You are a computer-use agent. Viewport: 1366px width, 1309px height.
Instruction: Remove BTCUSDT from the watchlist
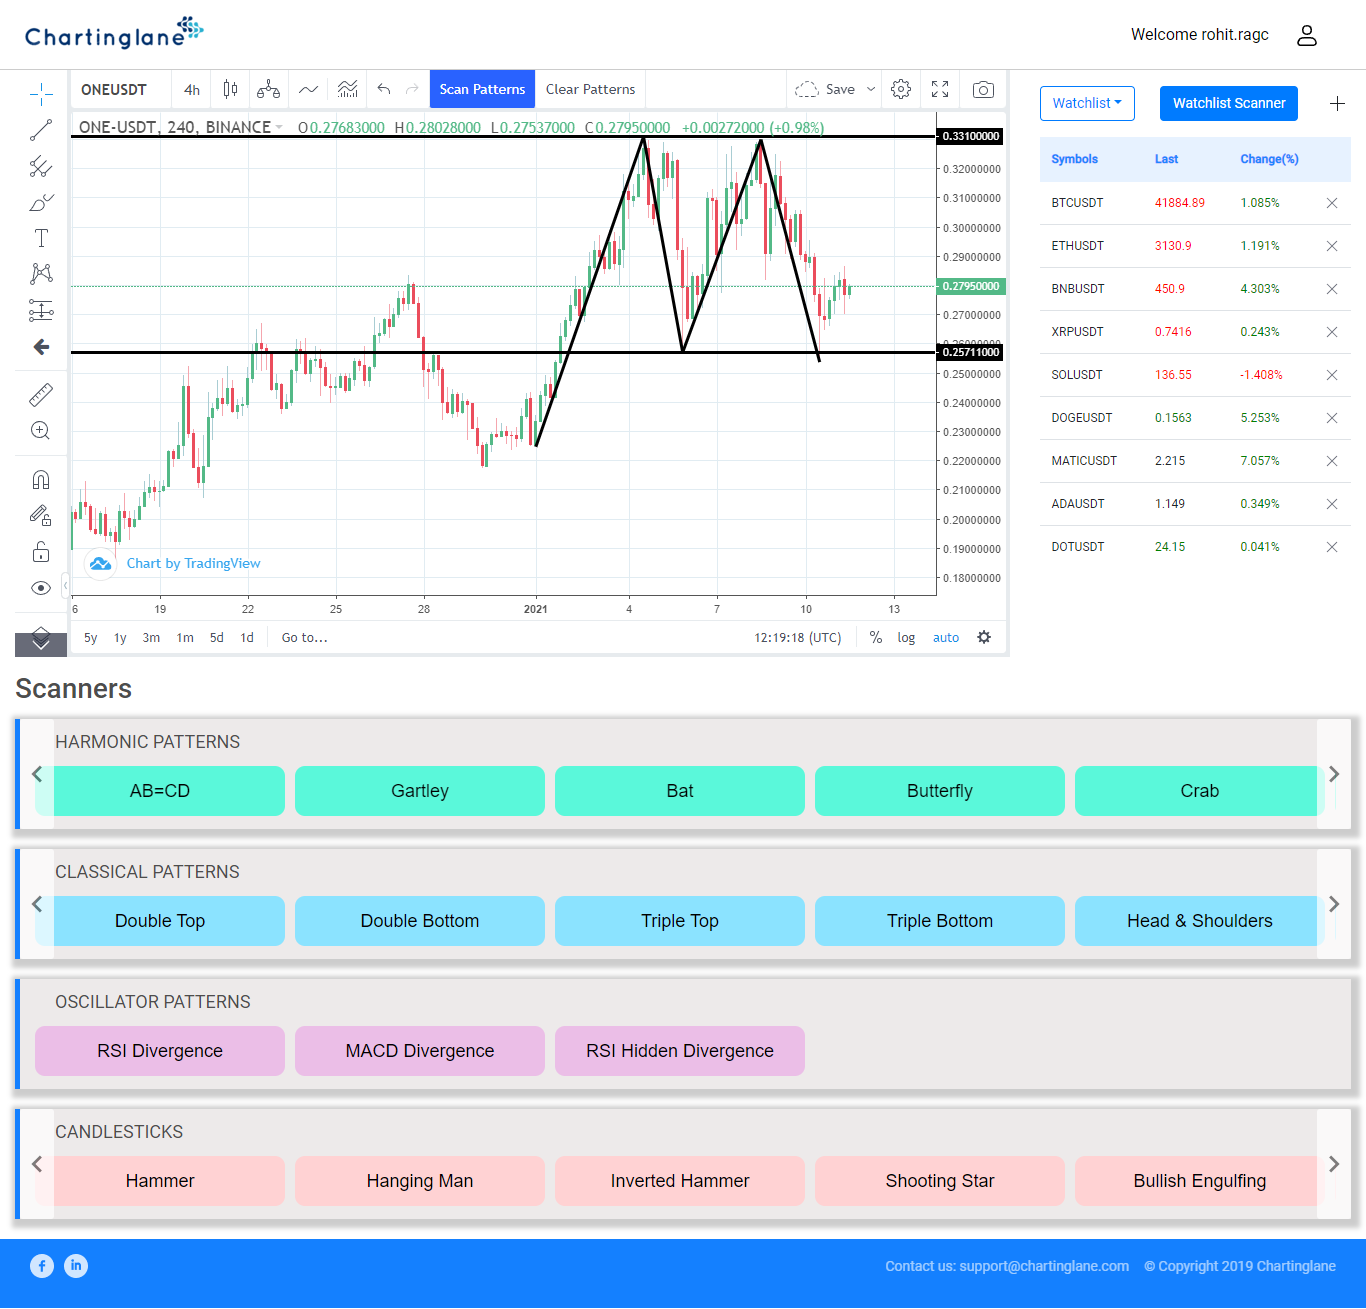(1332, 203)
